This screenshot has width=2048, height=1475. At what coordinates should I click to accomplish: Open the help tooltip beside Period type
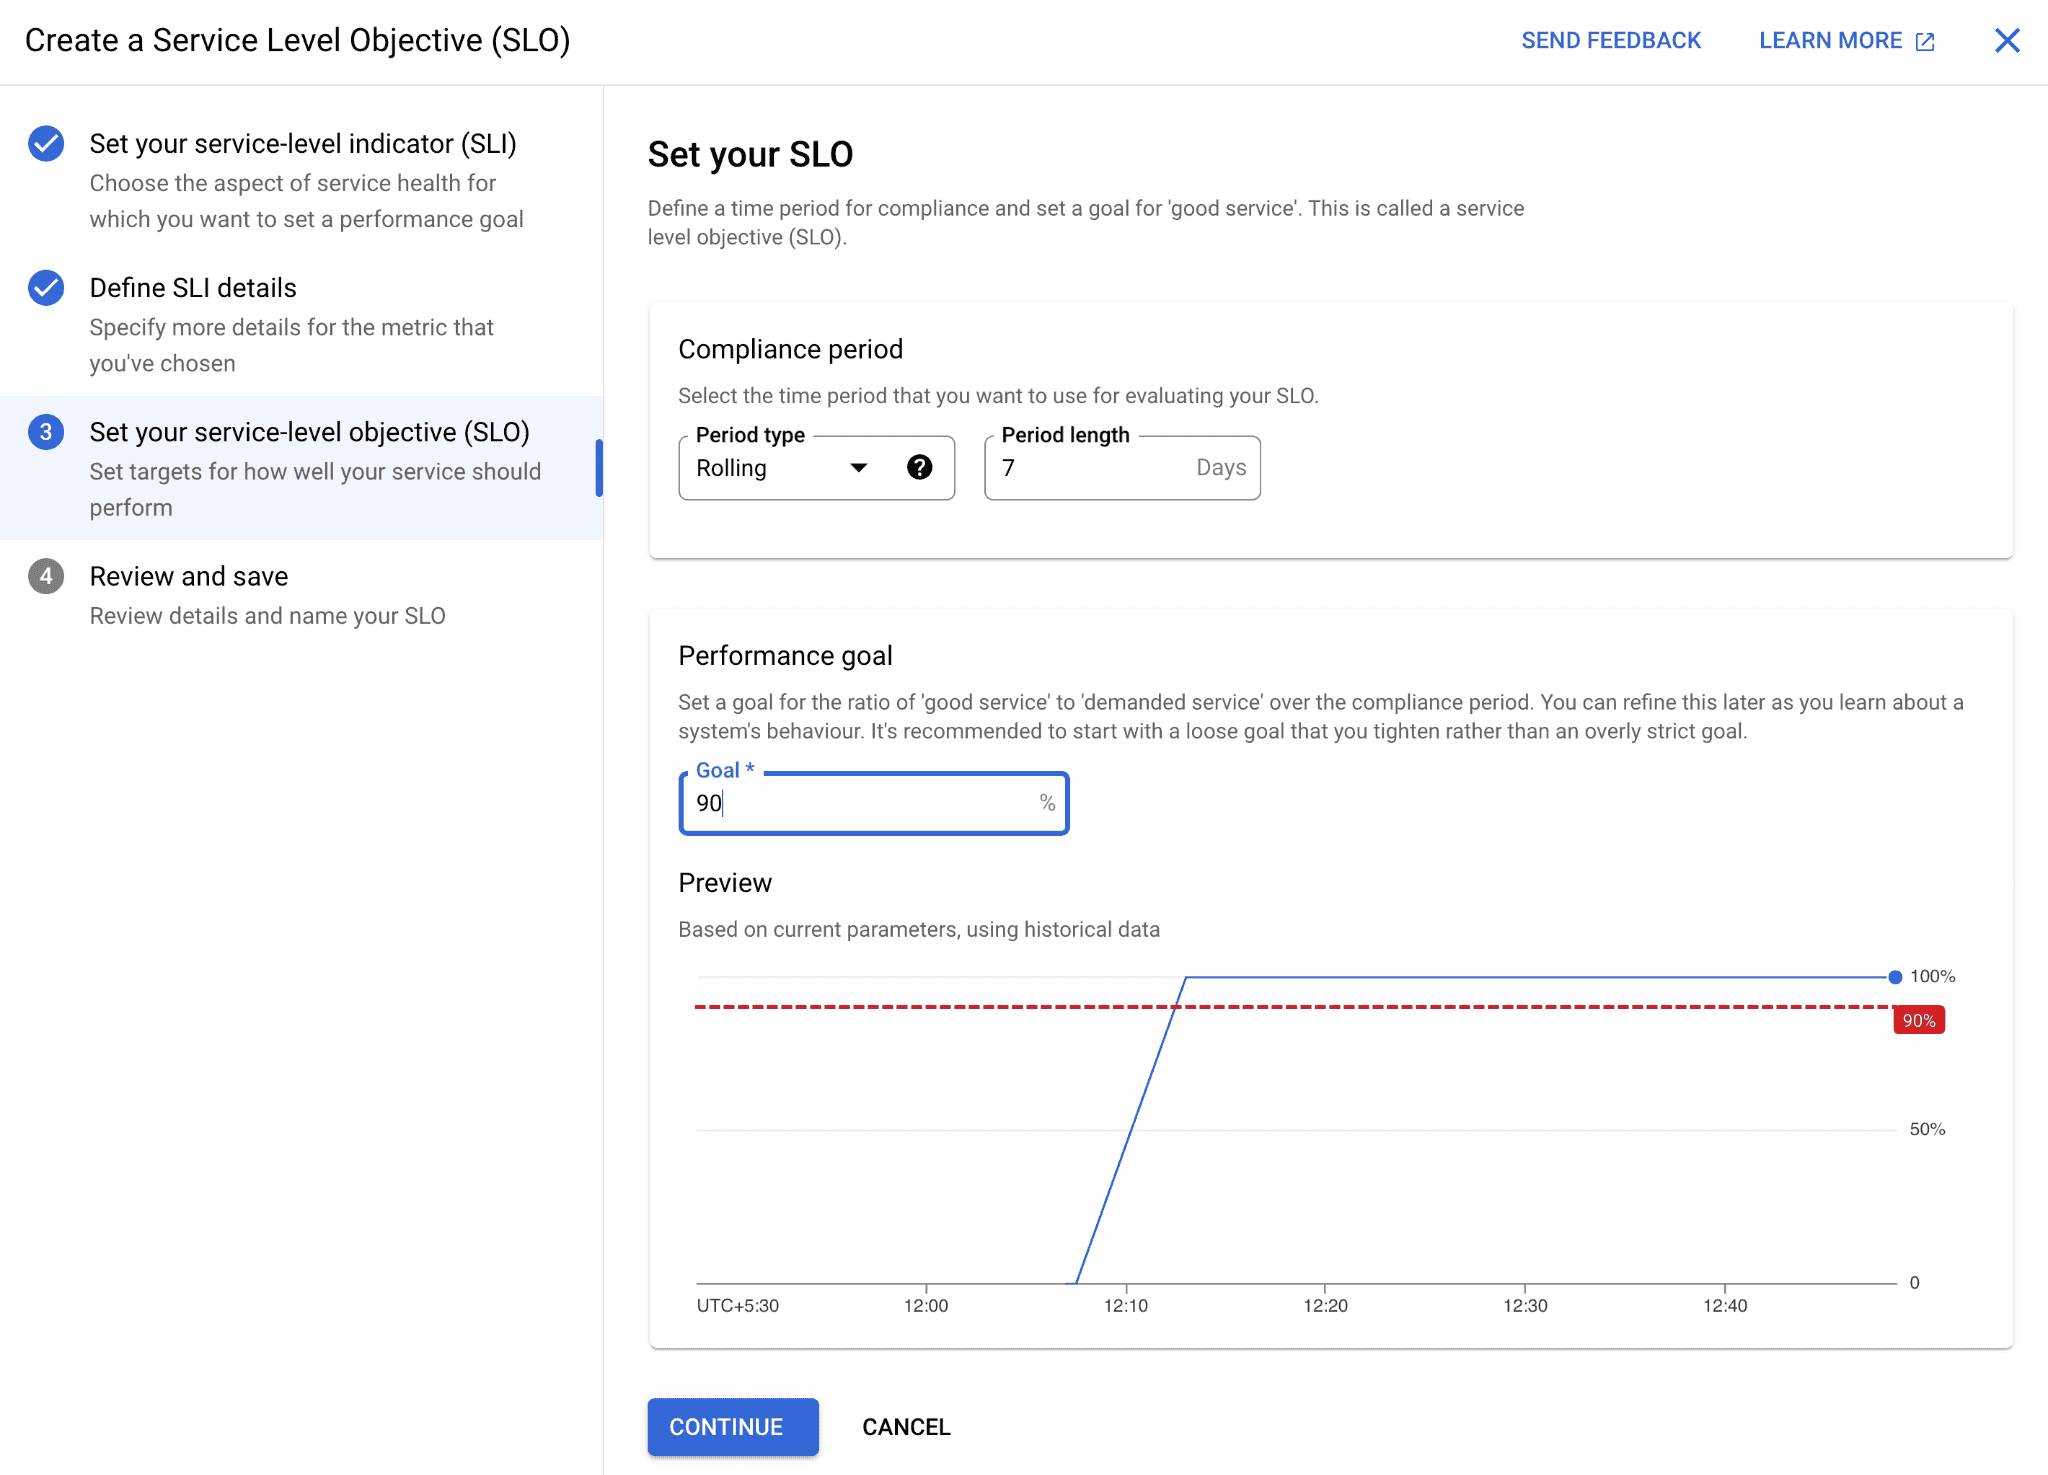pyautogui.click(x=919, y=467)
